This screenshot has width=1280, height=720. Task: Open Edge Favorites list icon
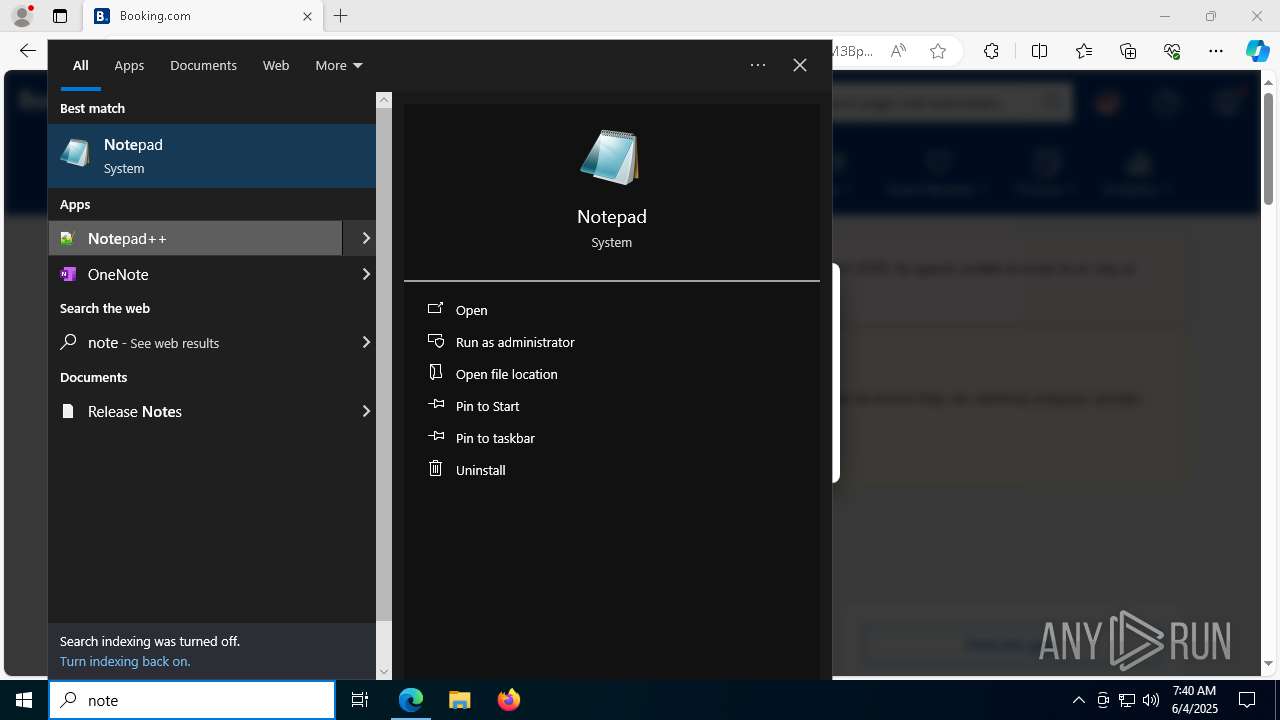click(1084, 51)
